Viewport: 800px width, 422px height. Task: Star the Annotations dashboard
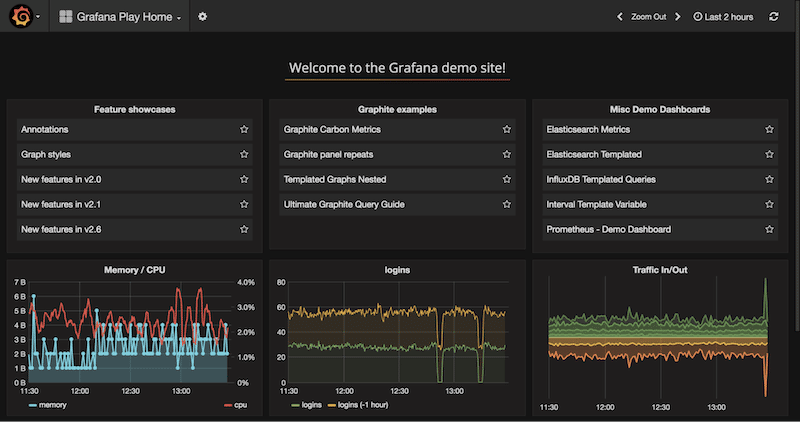(244, 130)
